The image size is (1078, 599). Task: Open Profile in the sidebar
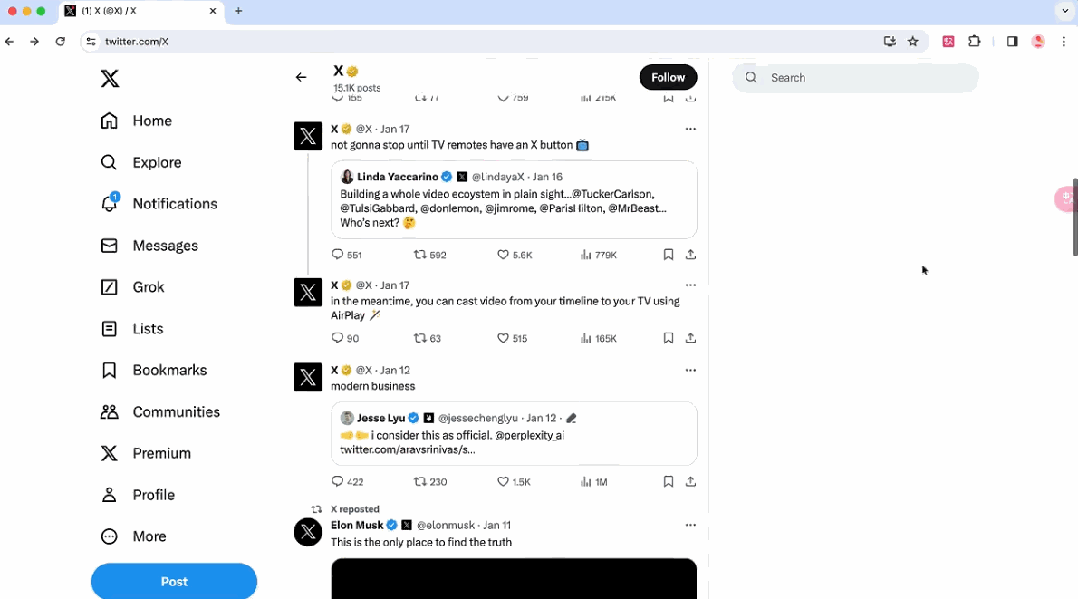click(138, 494)
